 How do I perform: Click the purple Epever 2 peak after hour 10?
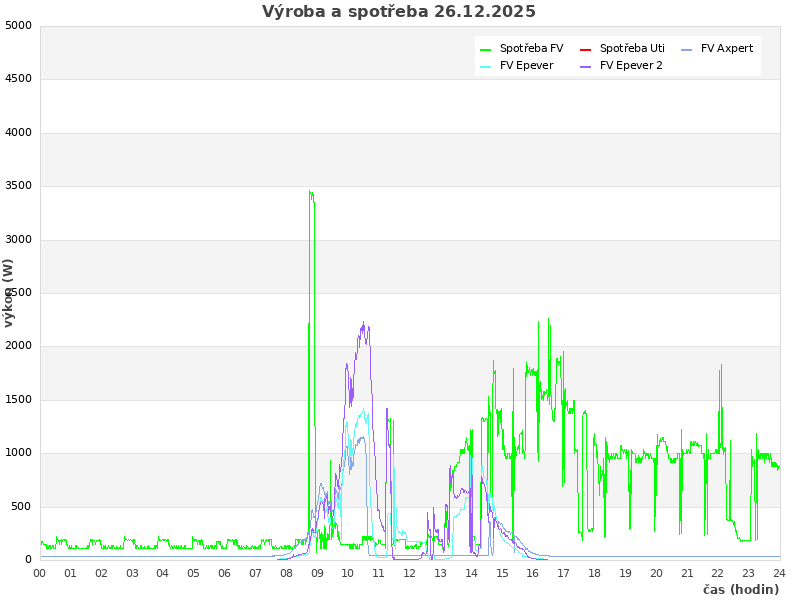click(x=363, y=324)
